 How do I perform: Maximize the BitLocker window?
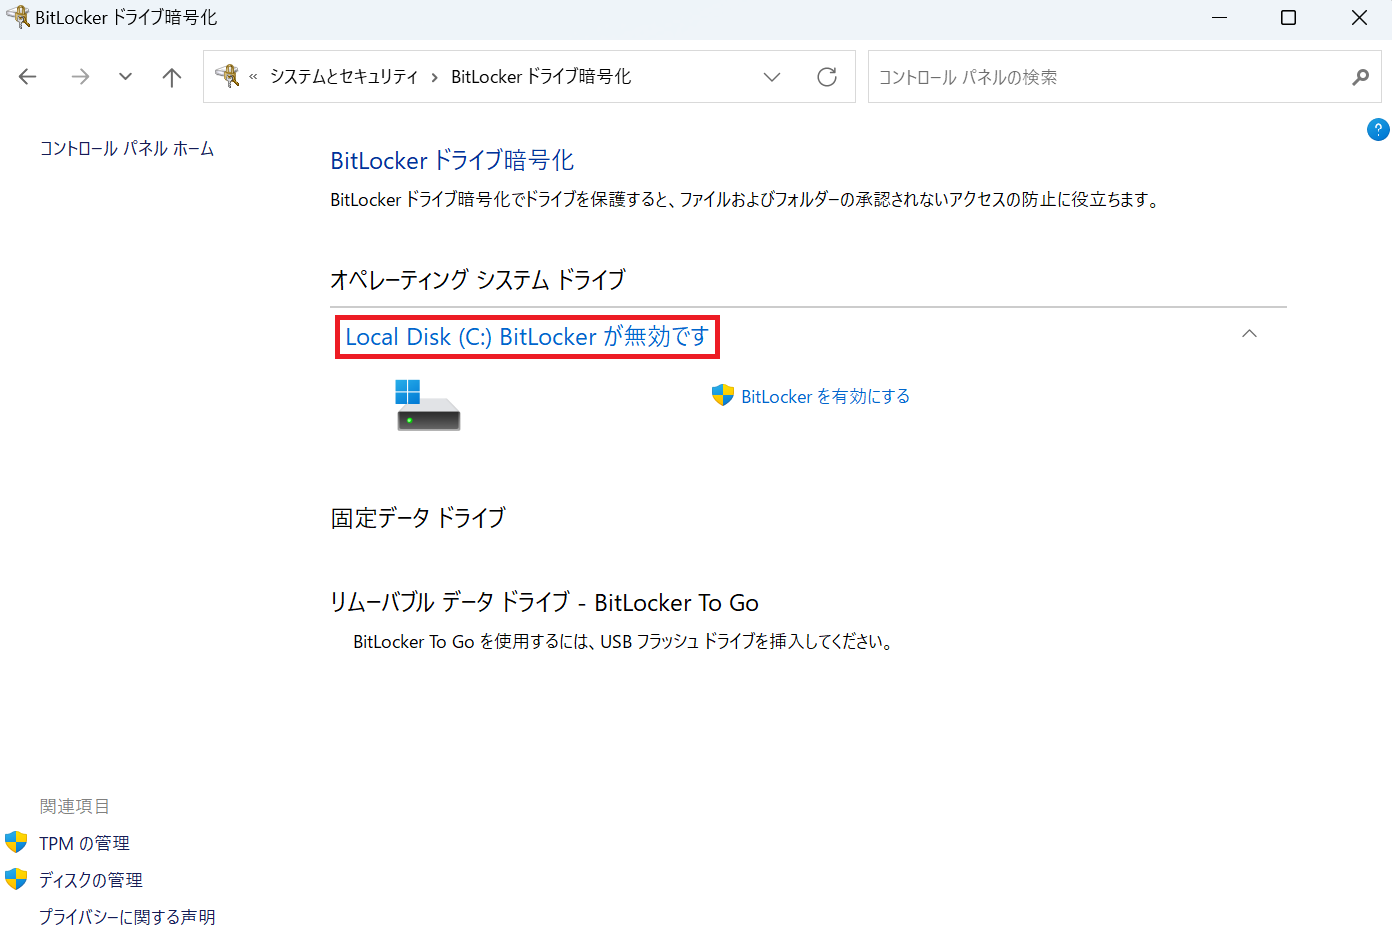1289,18
